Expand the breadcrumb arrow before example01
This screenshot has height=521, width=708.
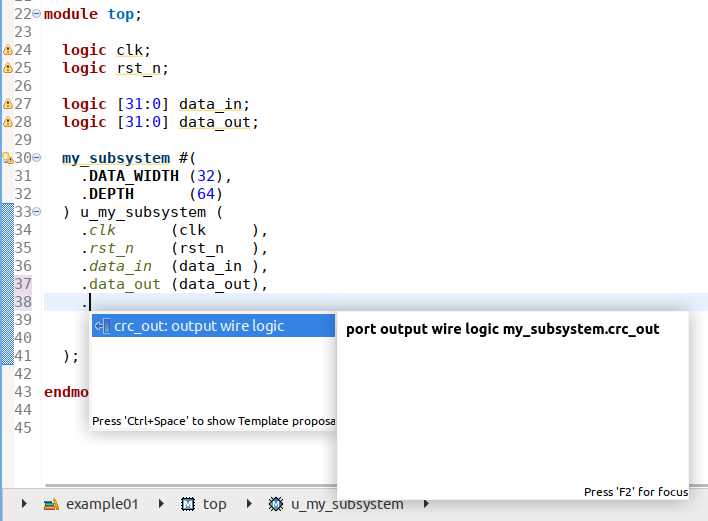tap(24, 503)
